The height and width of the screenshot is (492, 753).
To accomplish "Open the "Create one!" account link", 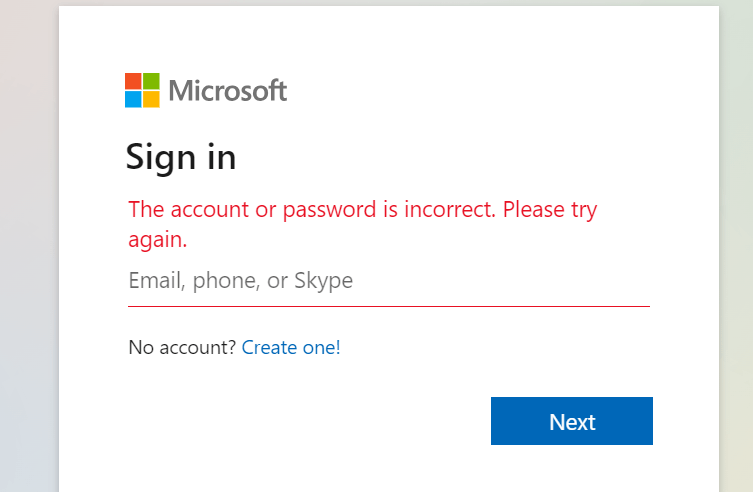I will 291,348.
